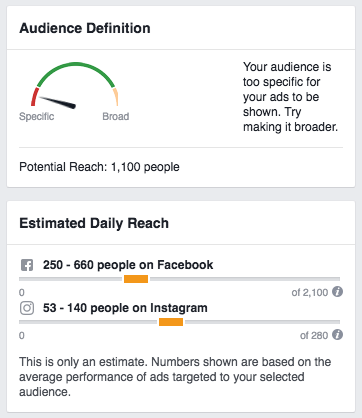The width and height of the screenshot is (362, 418).
Task: Click the green arc of audience gauge
Action: [x=76, y=71]
